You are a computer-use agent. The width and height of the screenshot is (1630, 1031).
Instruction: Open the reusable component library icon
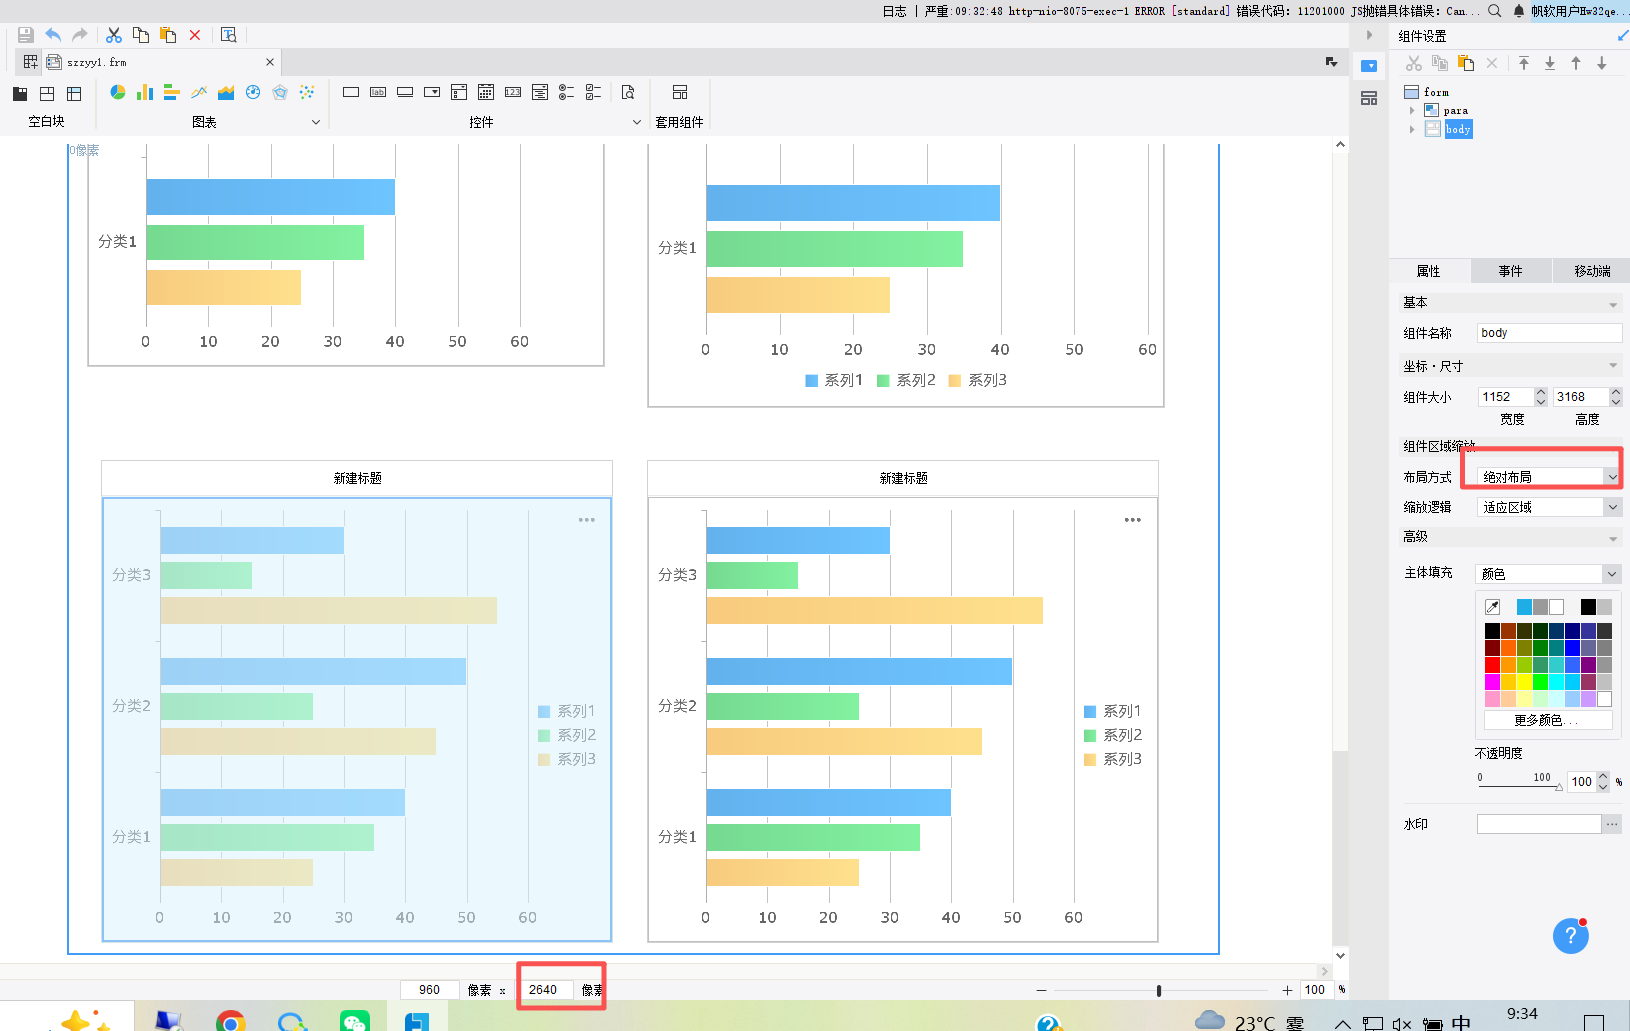tap(680, 92)
